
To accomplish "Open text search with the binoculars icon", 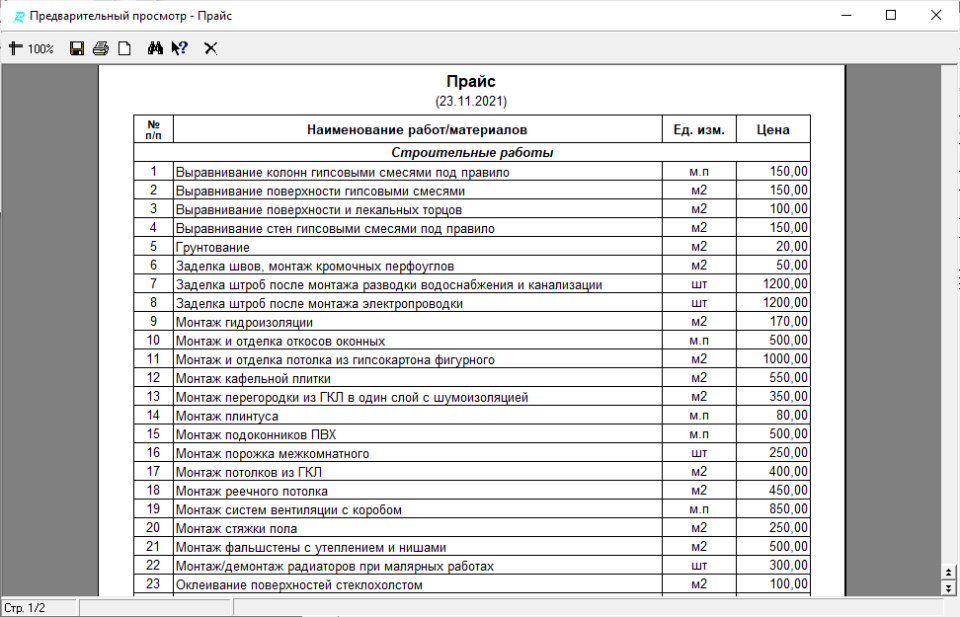I will [155, 48].
